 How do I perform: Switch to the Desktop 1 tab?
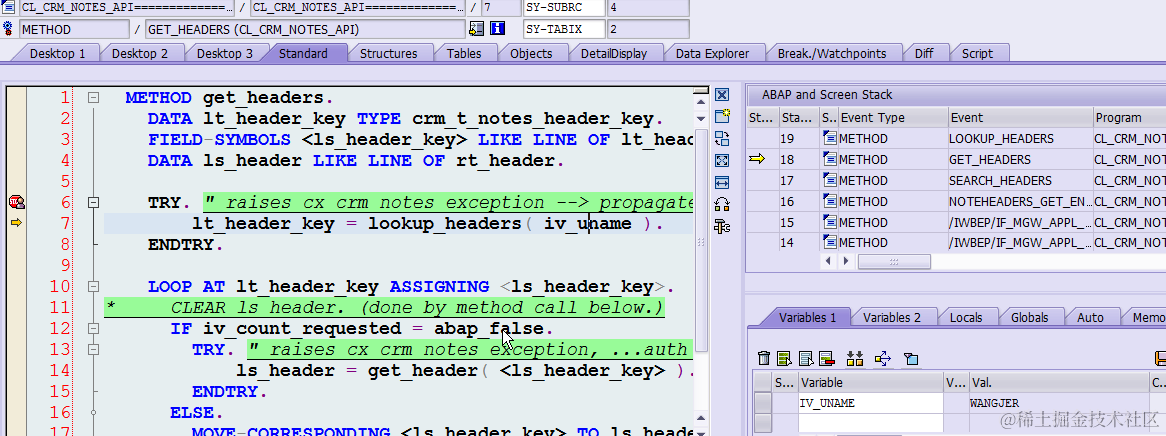coord(57,54)
